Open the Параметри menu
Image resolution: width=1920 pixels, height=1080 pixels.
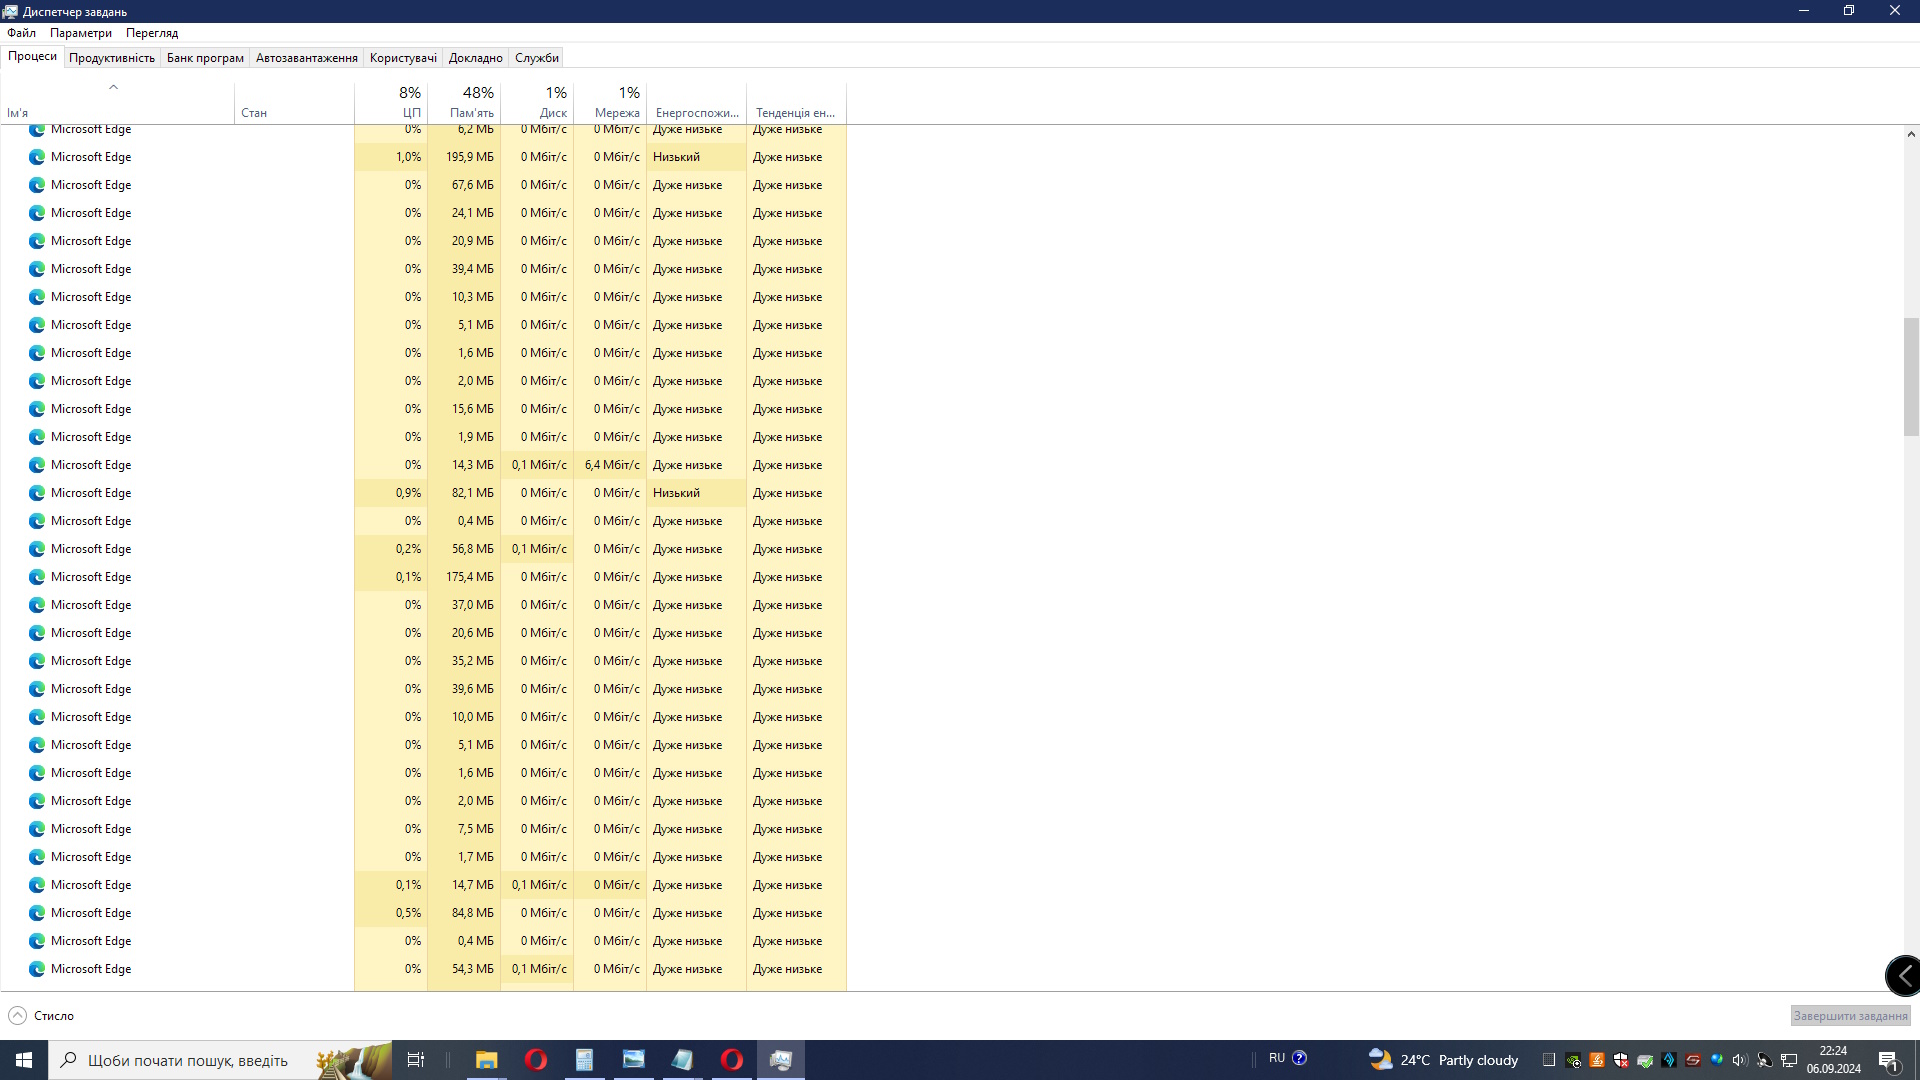(81, 33)
